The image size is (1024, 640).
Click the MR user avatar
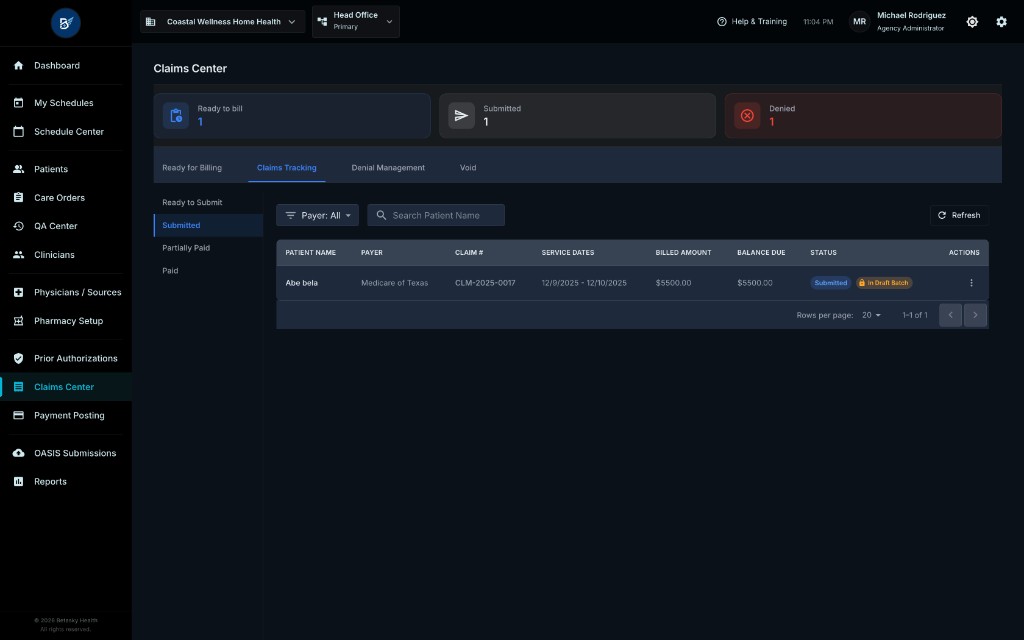point(859,22)
